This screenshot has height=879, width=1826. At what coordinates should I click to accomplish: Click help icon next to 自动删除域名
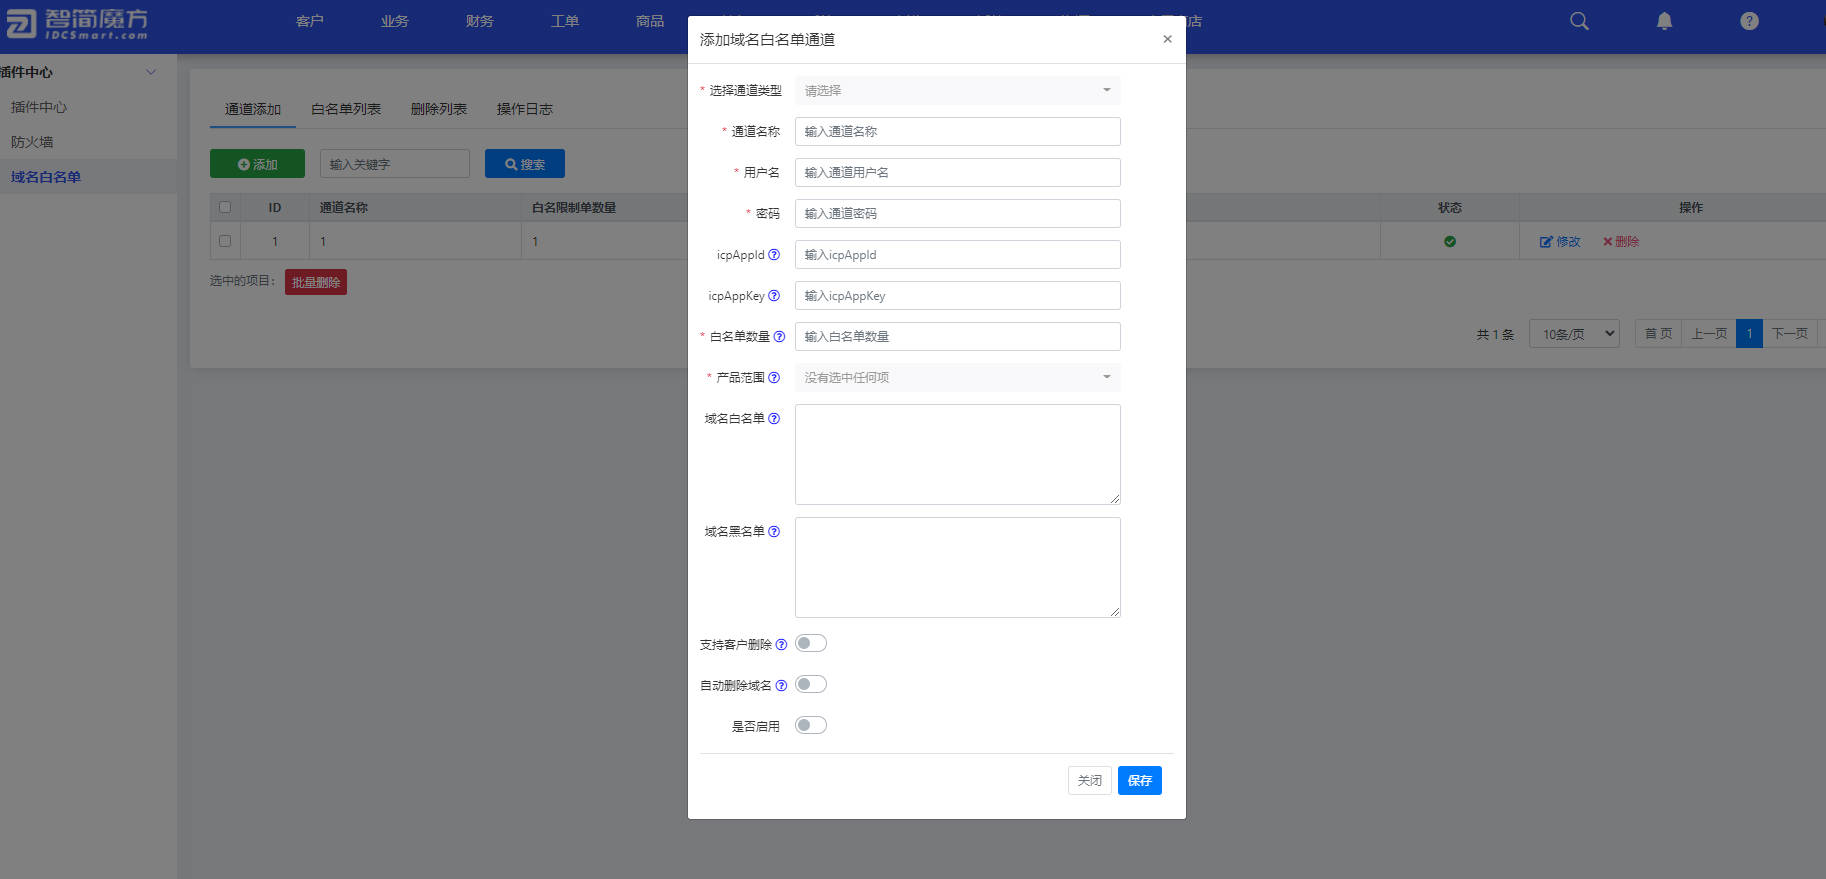[781, 686]
